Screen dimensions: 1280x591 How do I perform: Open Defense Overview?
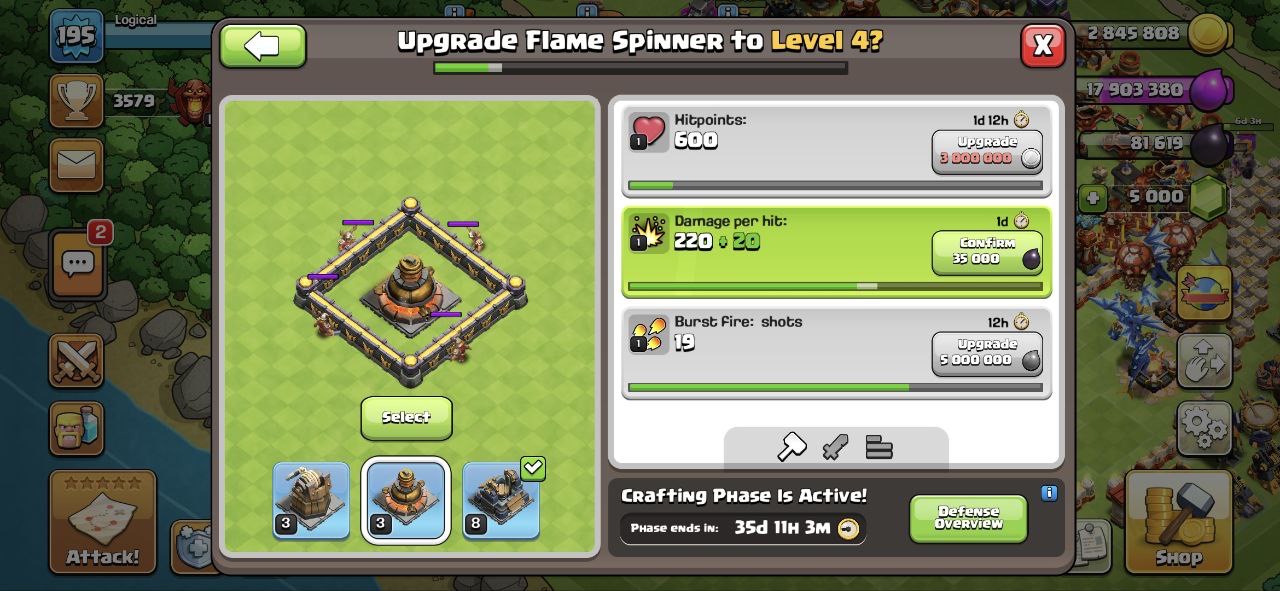pyautogui.click(x=968, y=518)
